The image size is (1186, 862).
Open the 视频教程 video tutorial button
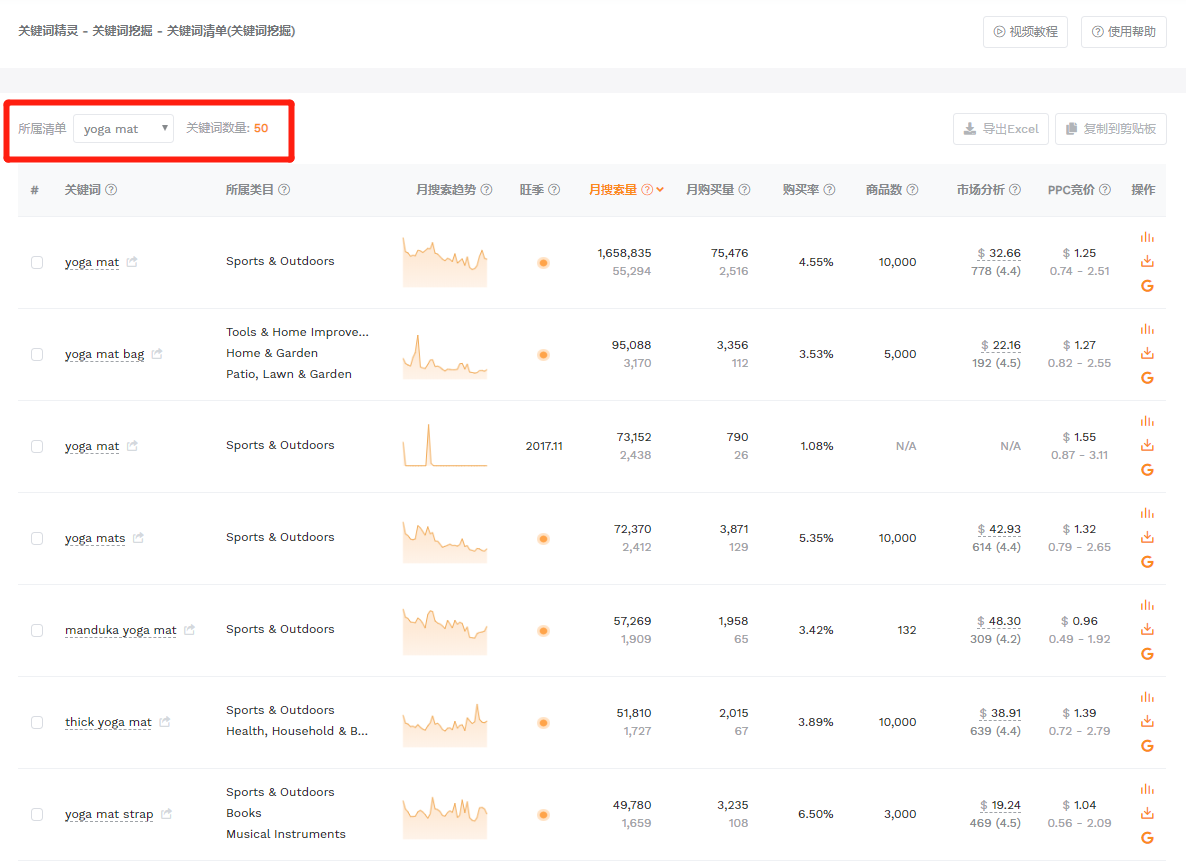pyautogui.click(x=1025, y=32)
